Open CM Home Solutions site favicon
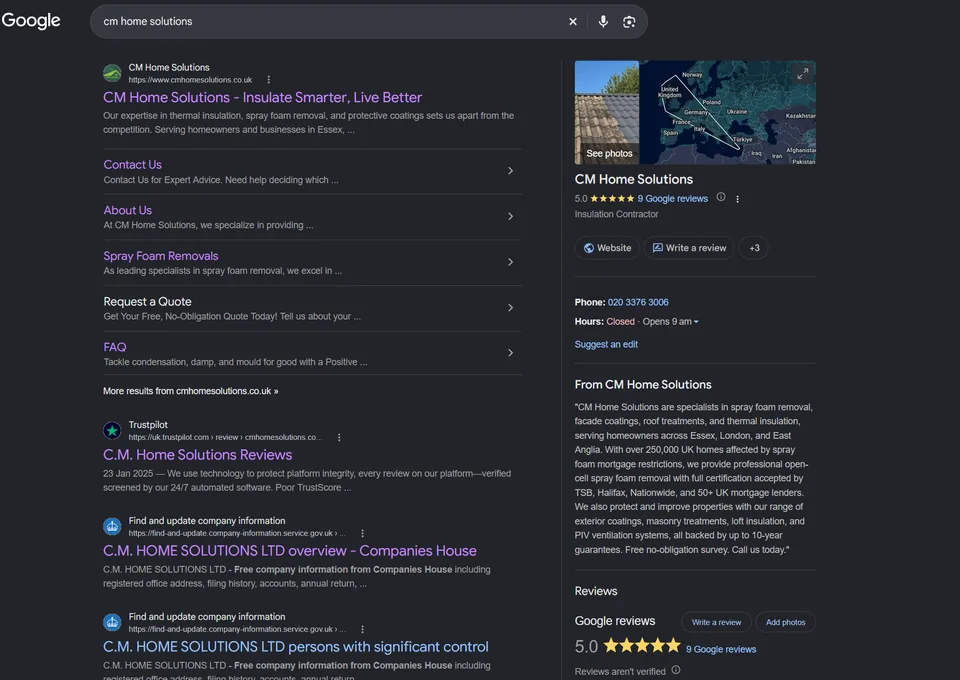This screenshot has height=680, width=960. tap(112, 73)
